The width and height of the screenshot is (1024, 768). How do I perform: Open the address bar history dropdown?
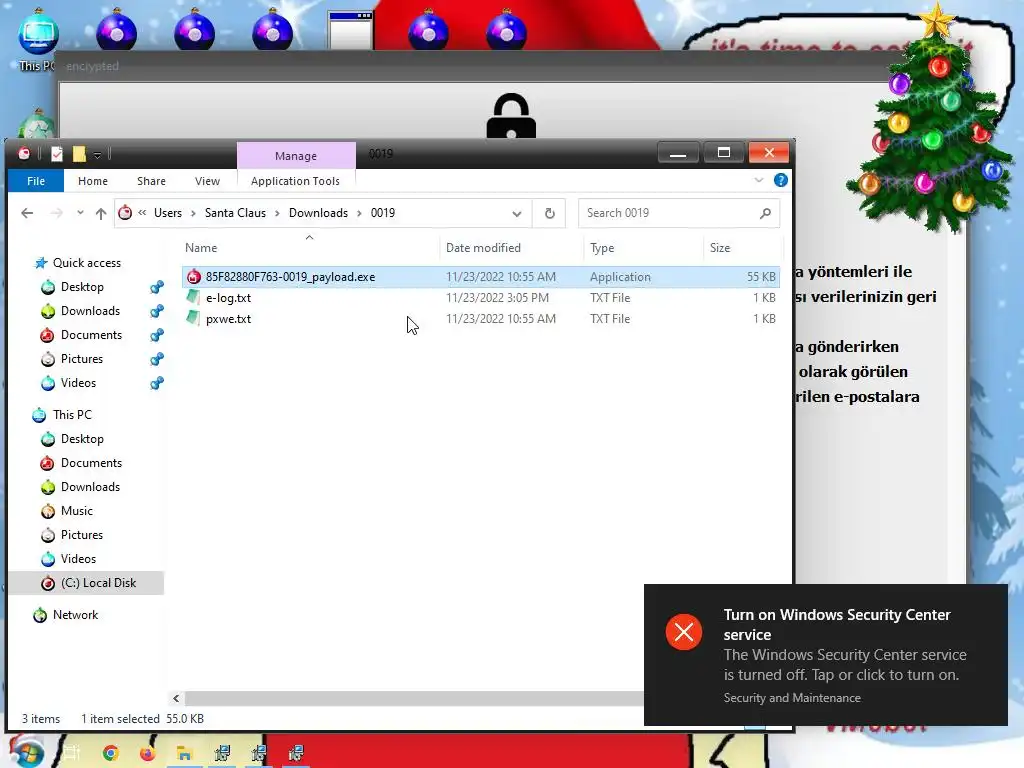click(517, 214)
